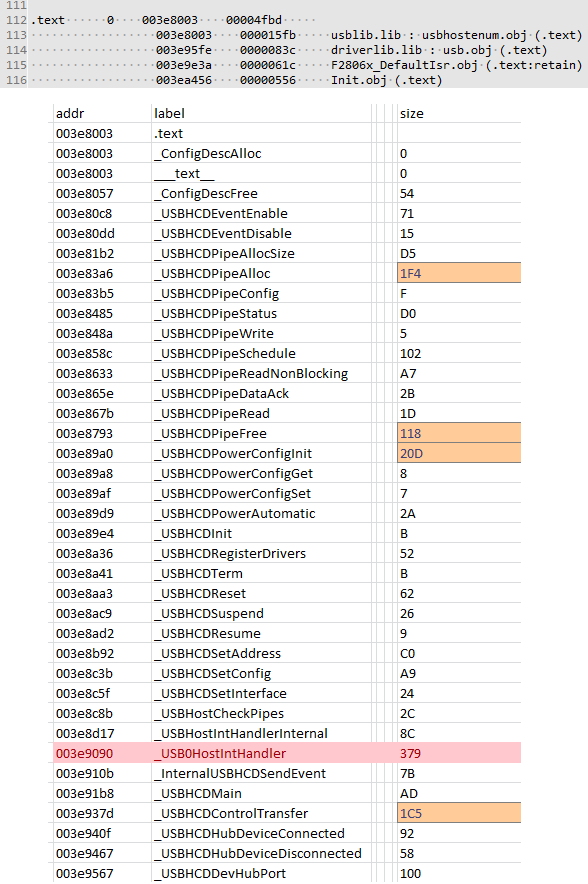Image resolution: width=588 pixels, height=884 pixels.
Task: Select the _USBHCDPipeFree label
Action: click(211, 434)
